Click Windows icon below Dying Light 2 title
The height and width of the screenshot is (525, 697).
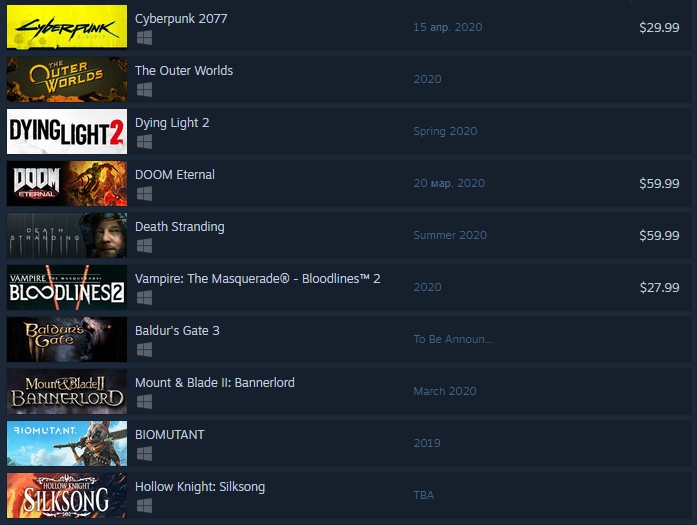point(144,142)
